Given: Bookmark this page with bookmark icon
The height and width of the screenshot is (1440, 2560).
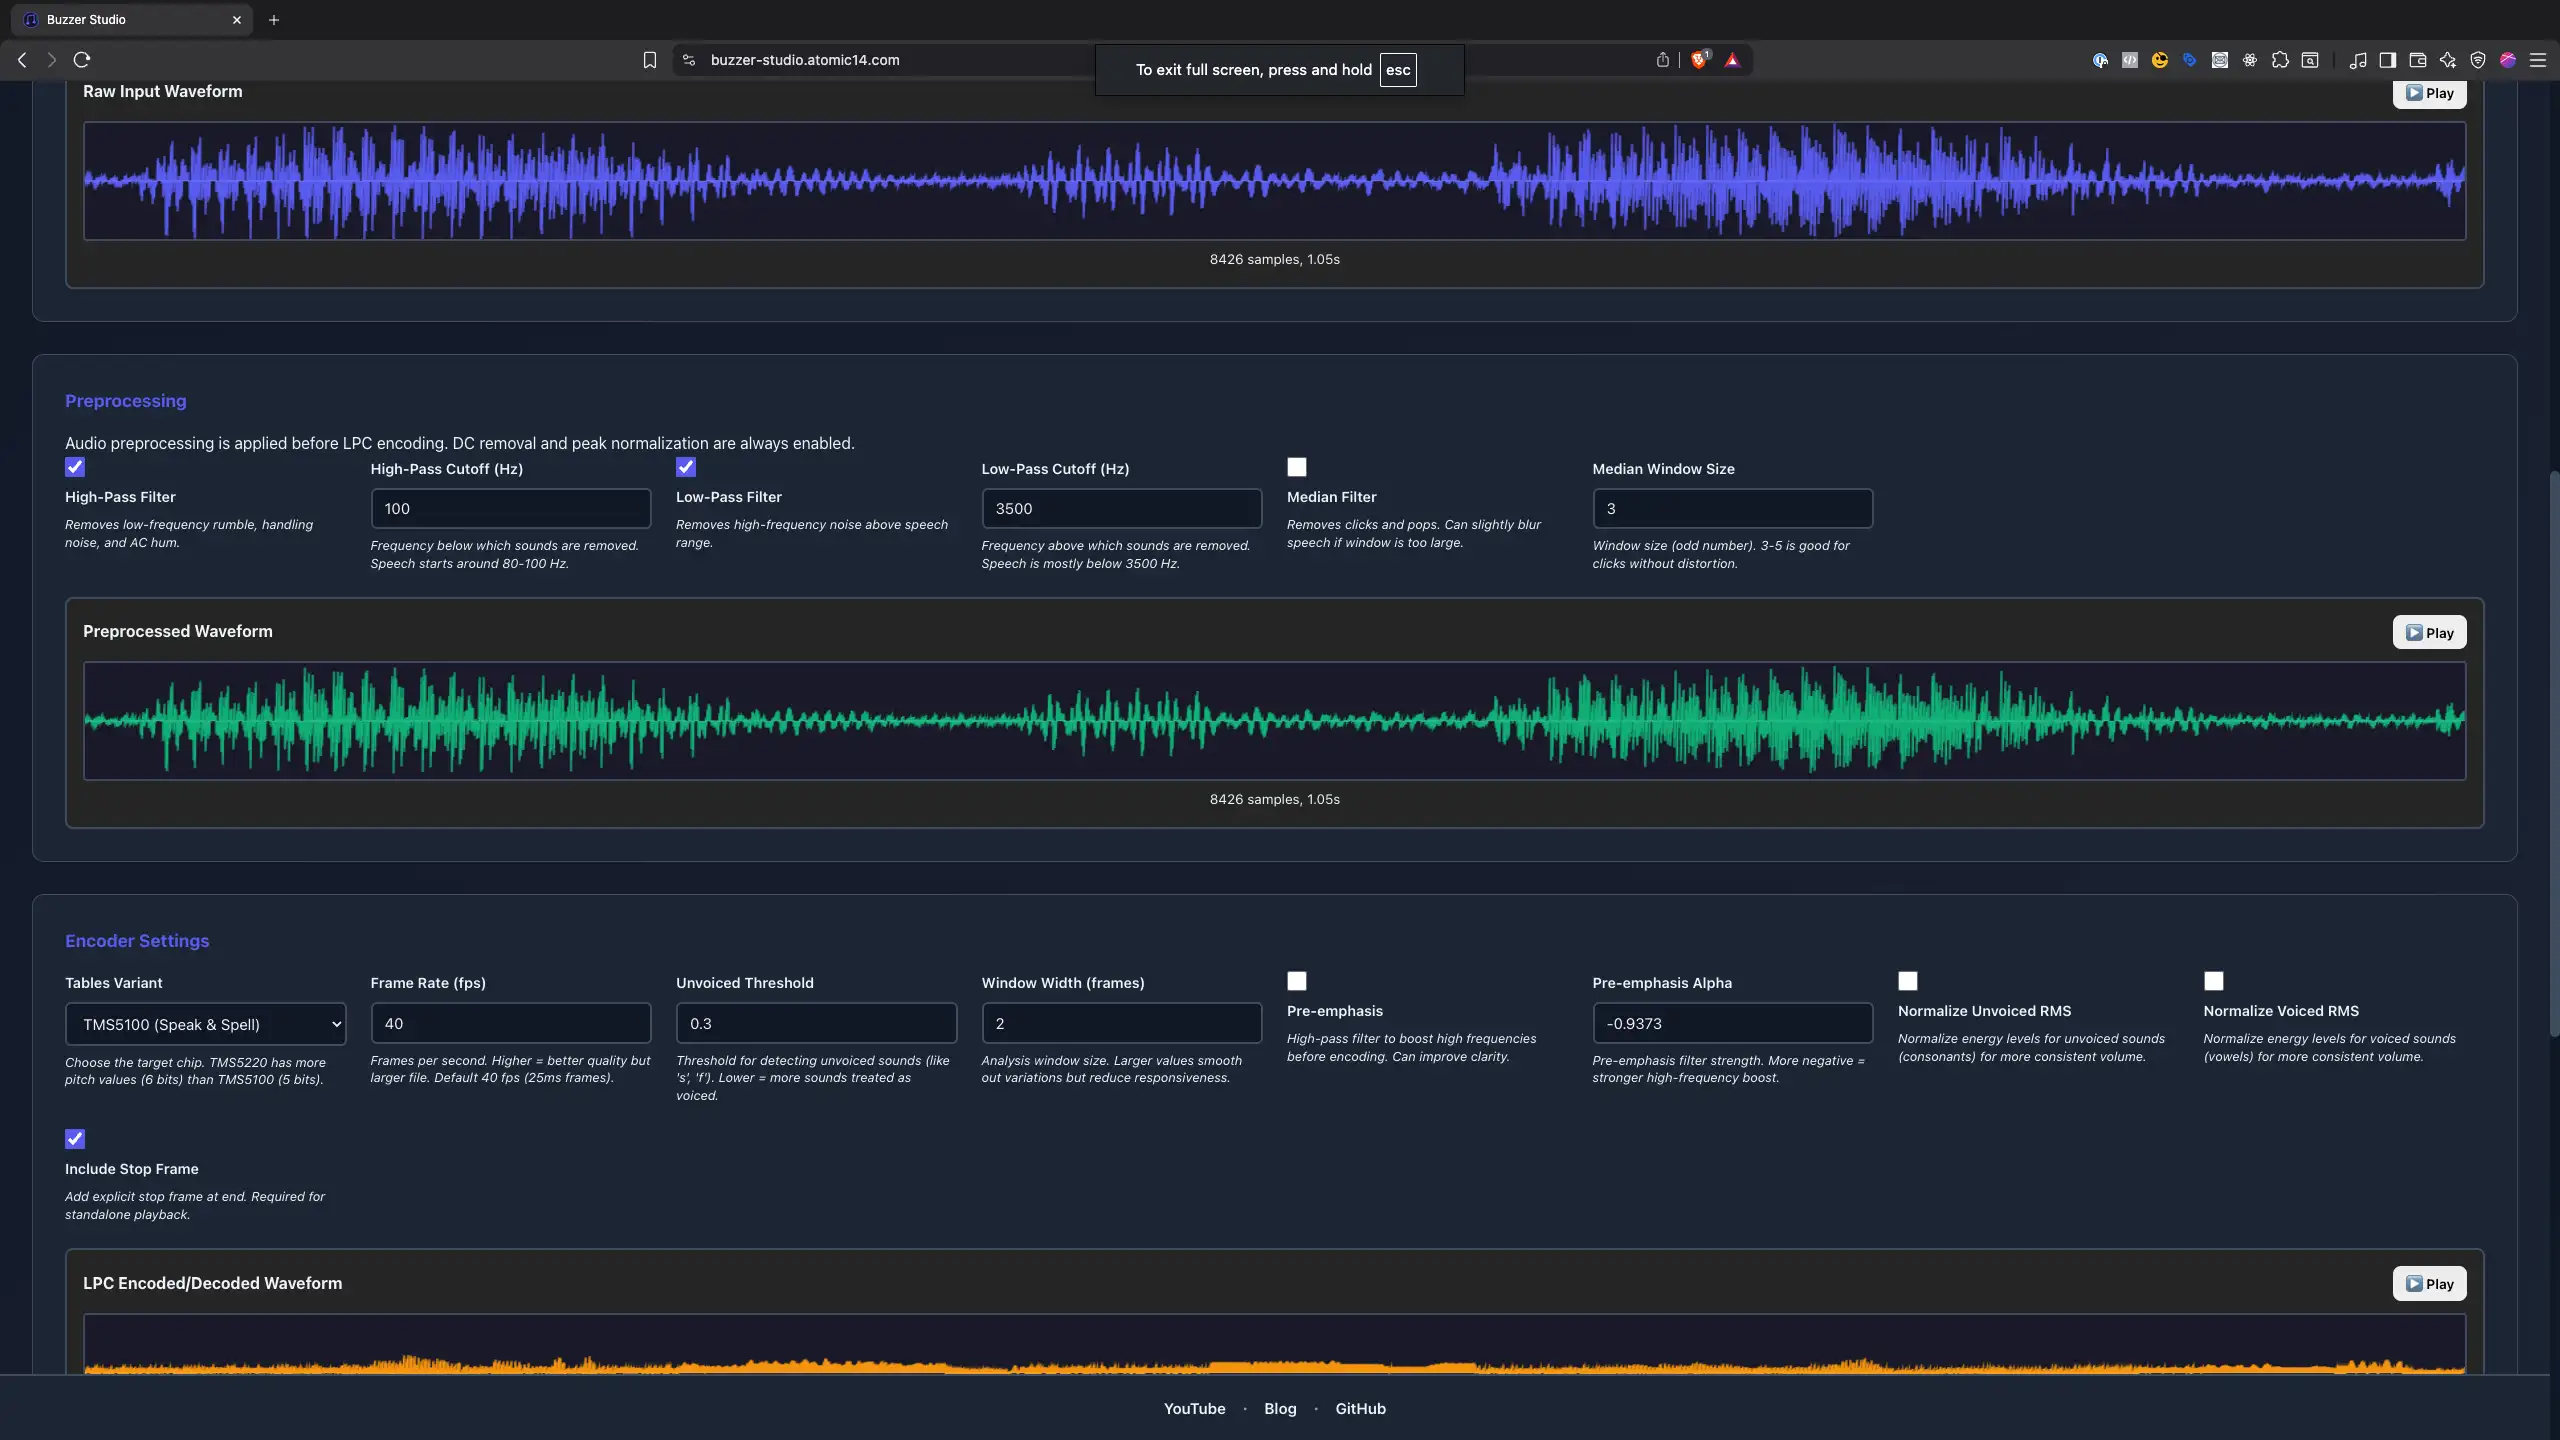Looking at the screenshot, I should pos(649,60).
